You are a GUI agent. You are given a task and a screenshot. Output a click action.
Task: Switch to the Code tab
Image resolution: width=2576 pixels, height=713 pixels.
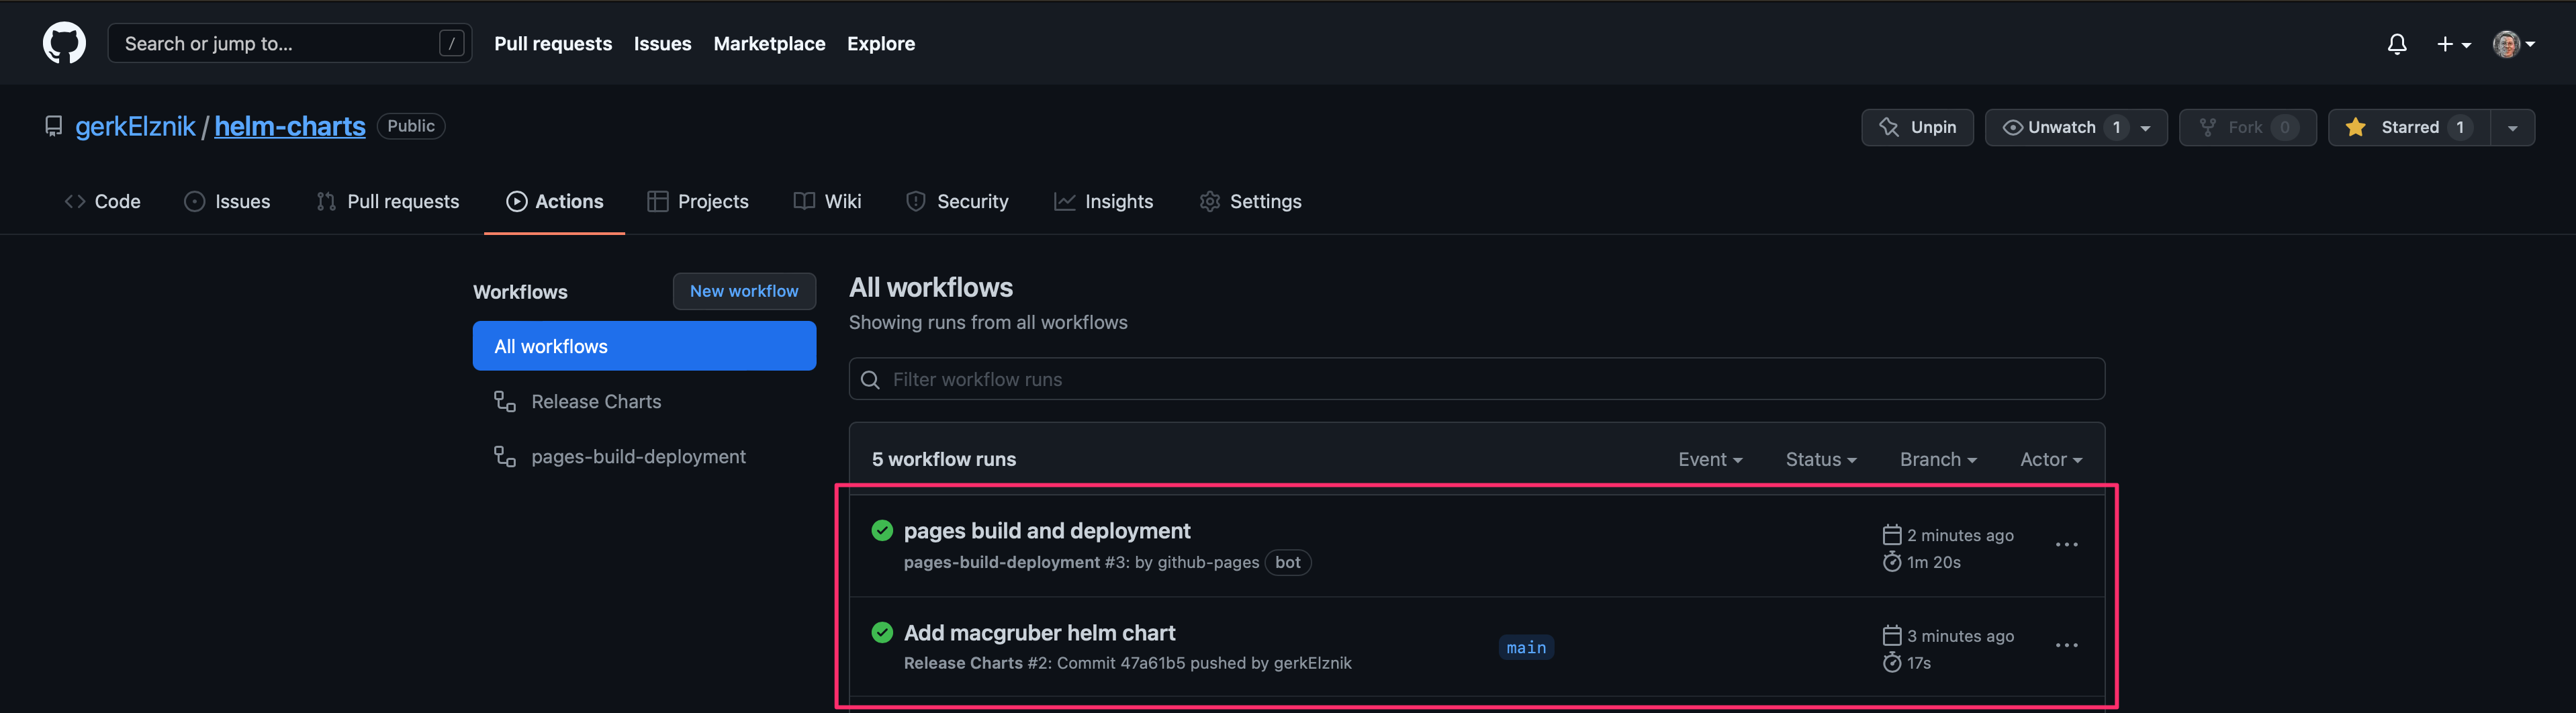(x=102, y=201)
